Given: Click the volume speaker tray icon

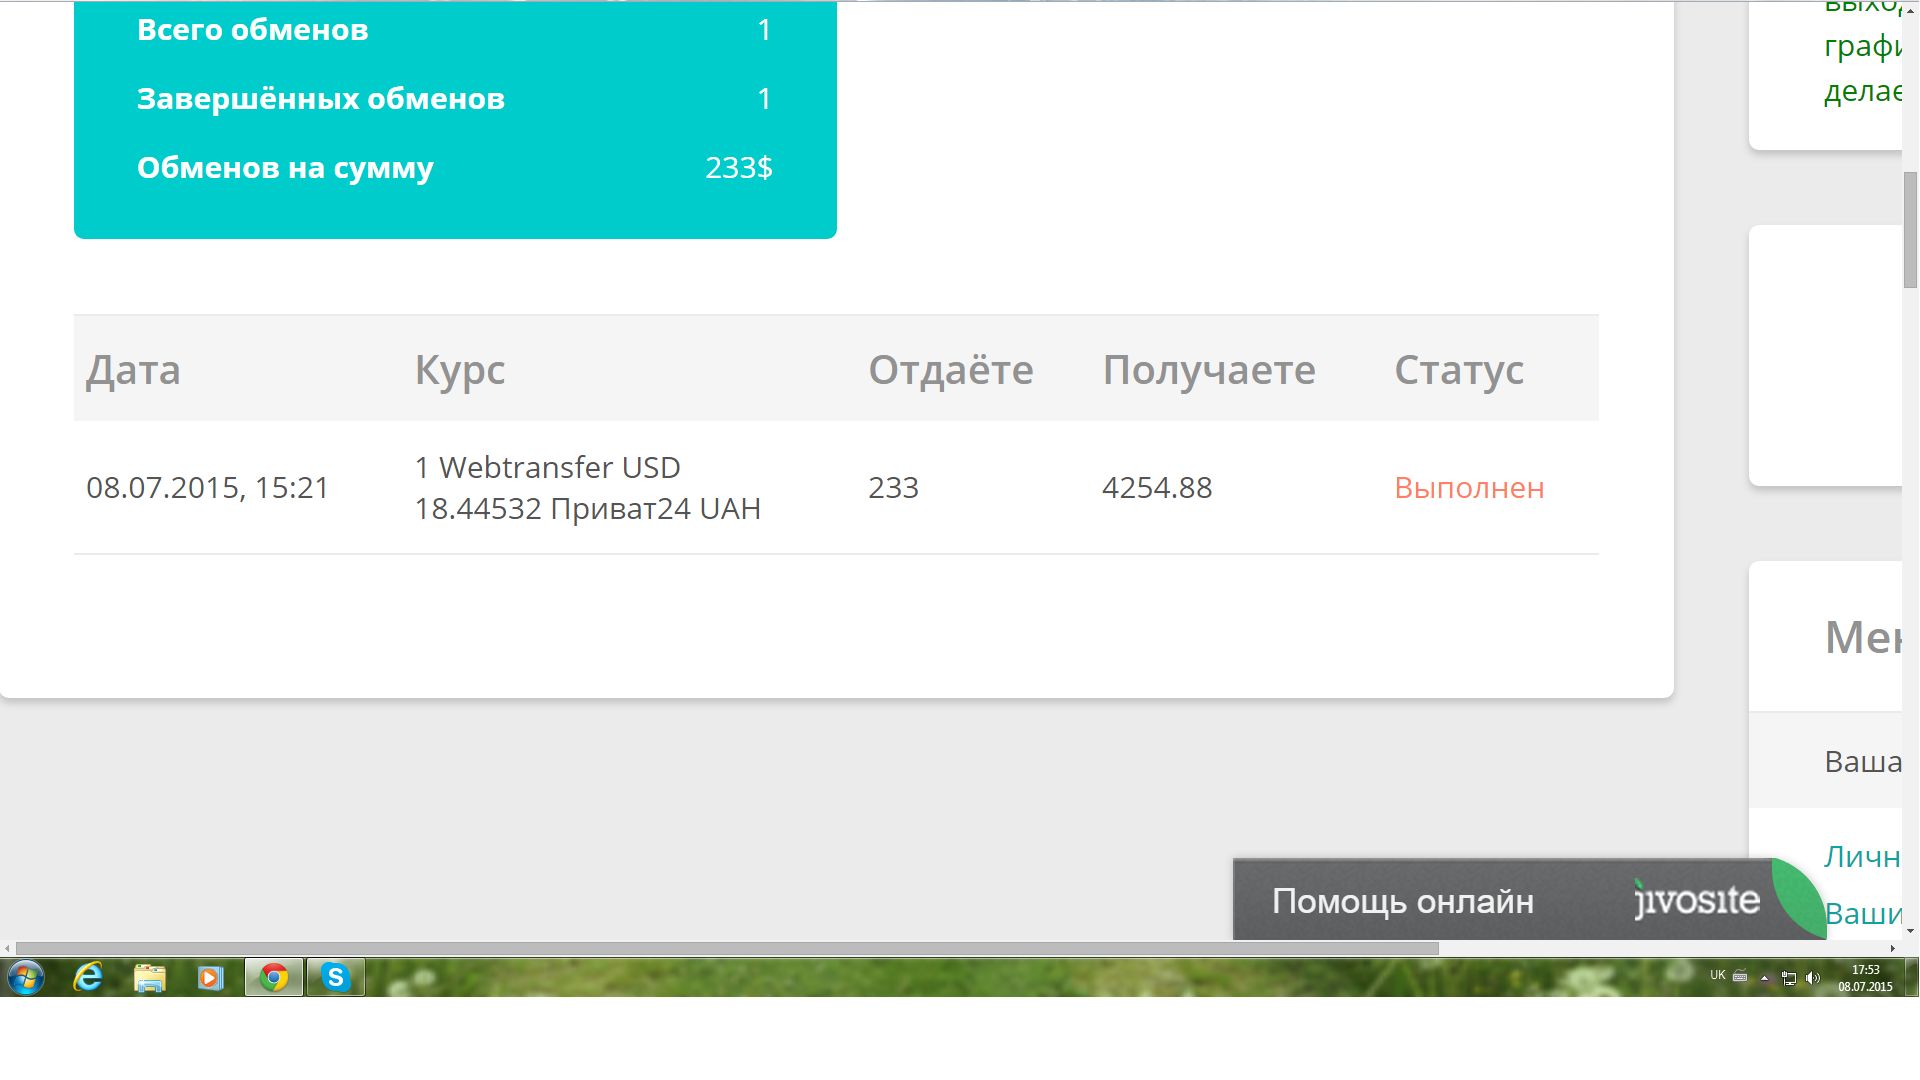Looking at the screenshot, I should pyautogui.click(x=1813, y=978).
